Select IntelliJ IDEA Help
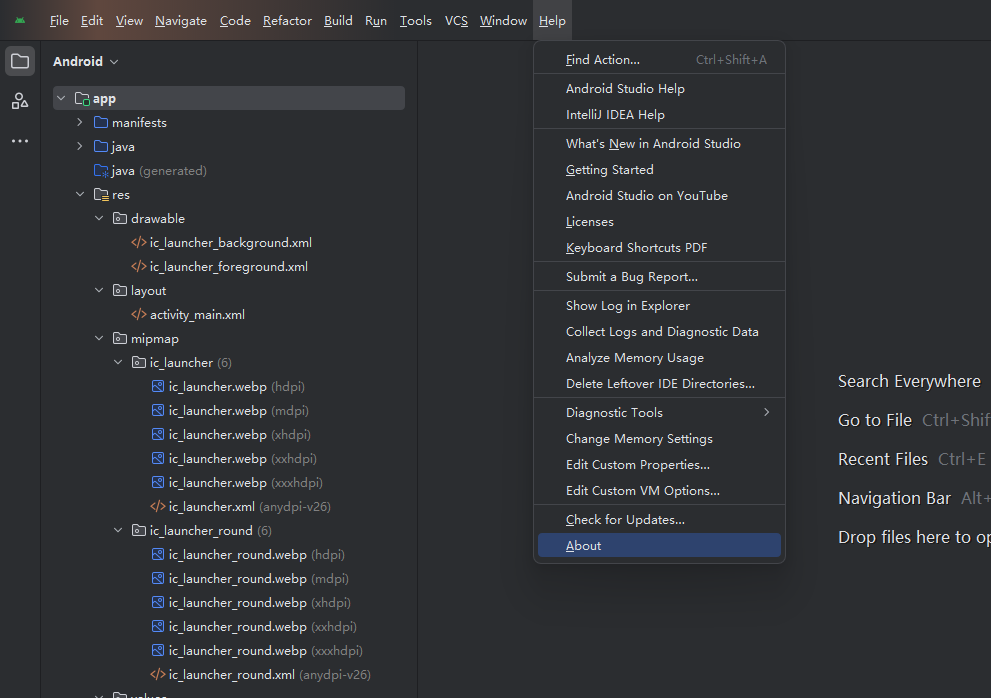Screen dimensions: 991x698 click(x=659, y=114)
